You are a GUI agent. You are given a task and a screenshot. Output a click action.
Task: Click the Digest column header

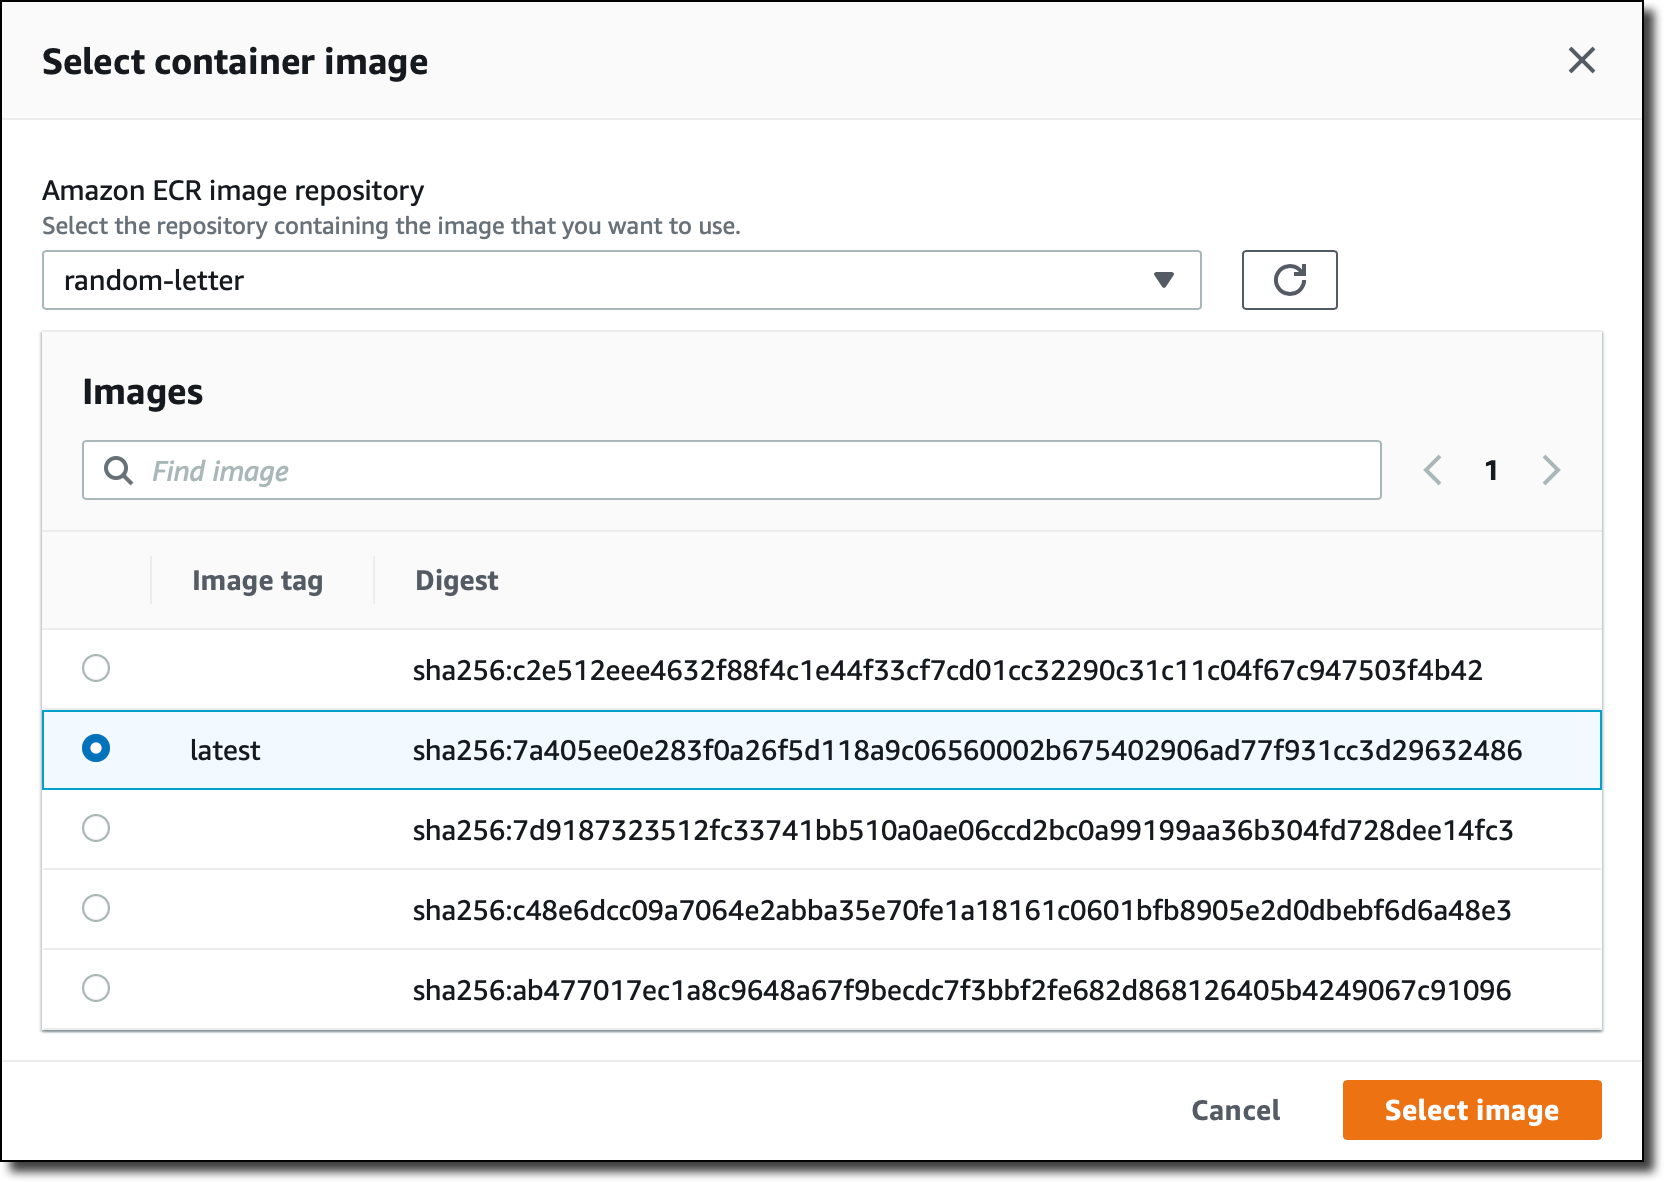(x=457, y=580)
